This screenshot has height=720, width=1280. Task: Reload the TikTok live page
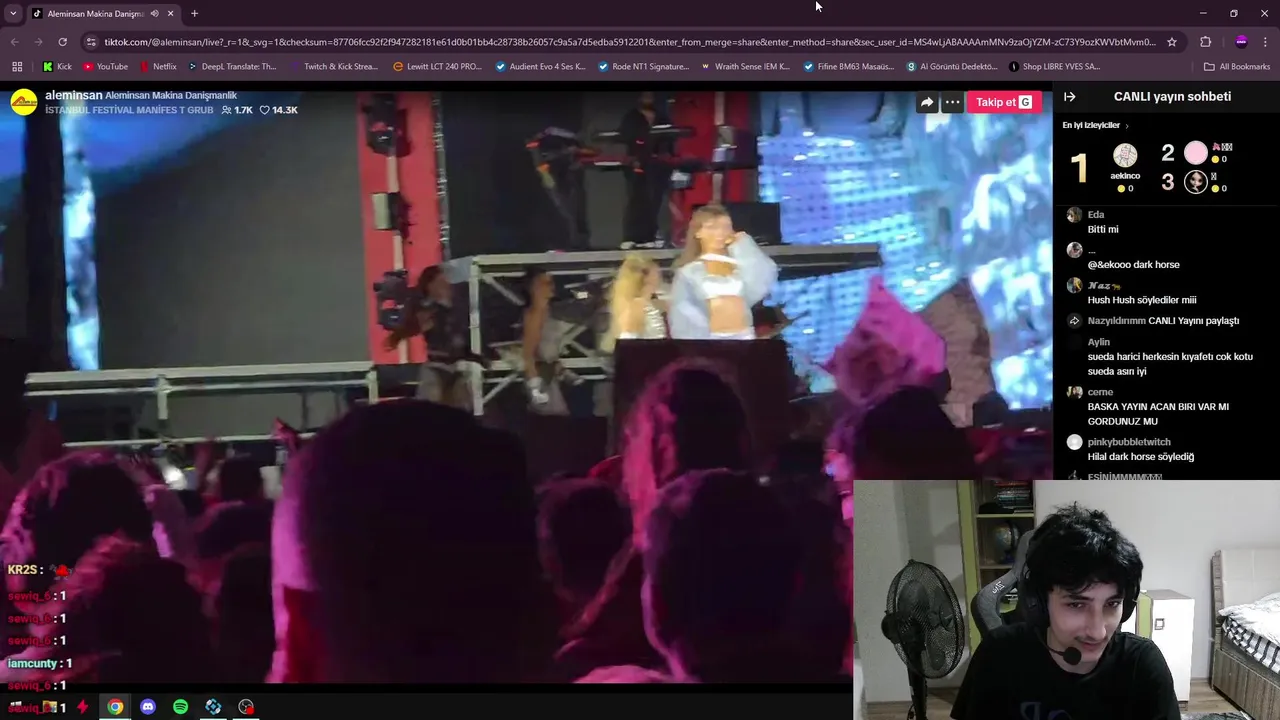point(62,42)
